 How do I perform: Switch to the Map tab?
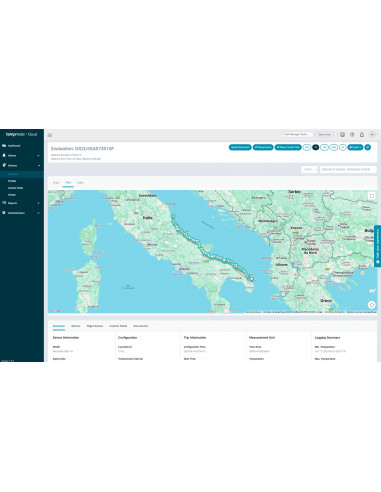(x=68, y=183)
